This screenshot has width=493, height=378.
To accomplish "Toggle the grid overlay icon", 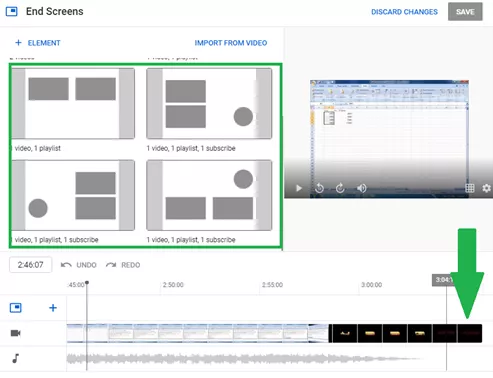I will 470,188.
